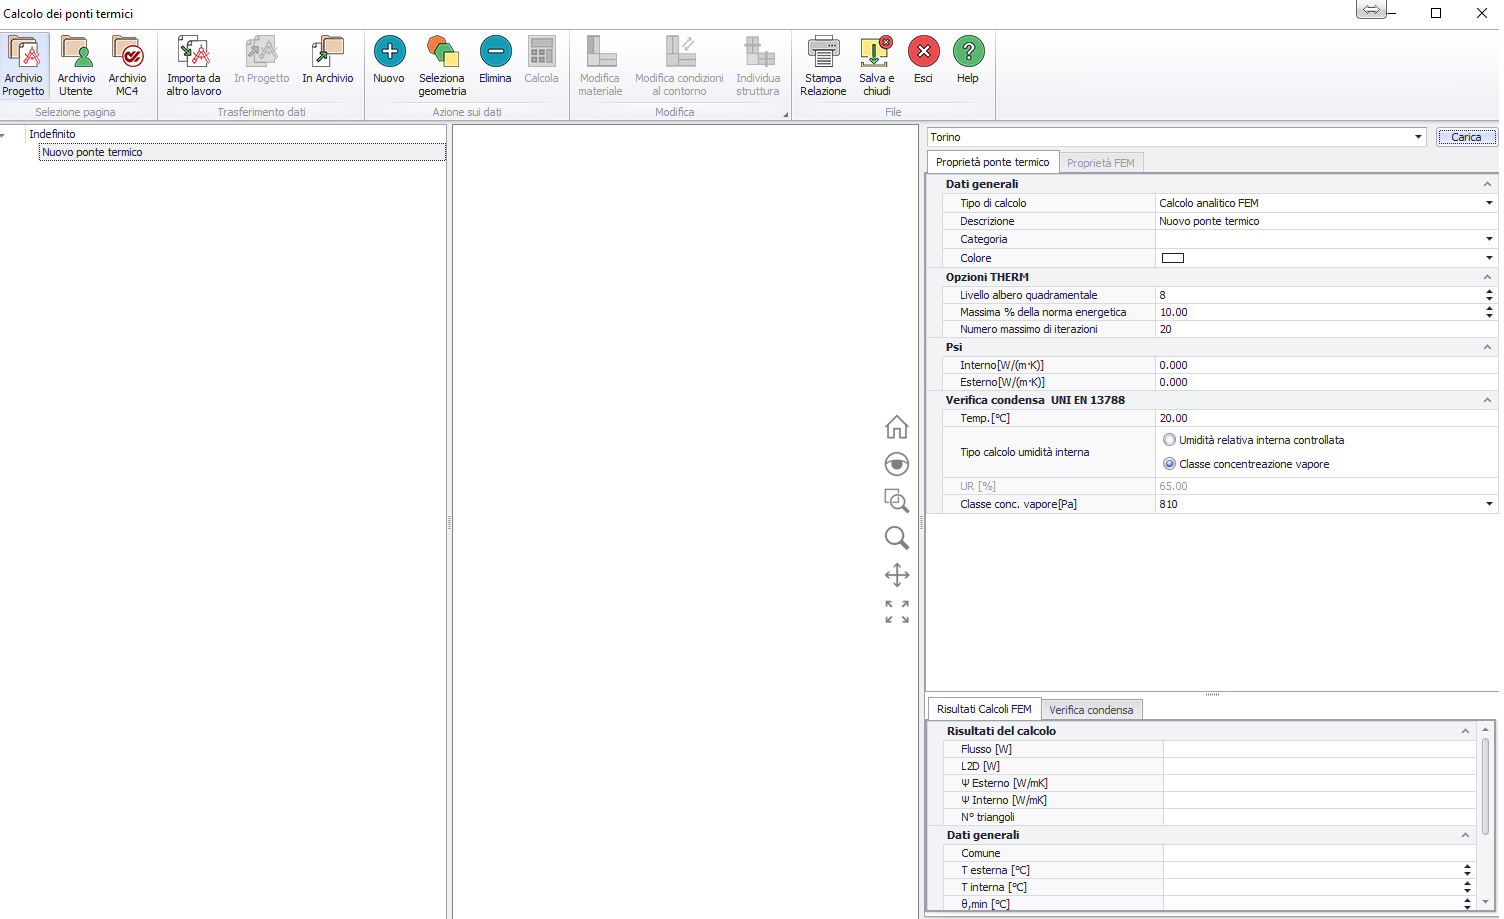Expand the Classe conc. vapore dropdown
The width and height of the screenshot is (1504, 919).
[1488, 504]
